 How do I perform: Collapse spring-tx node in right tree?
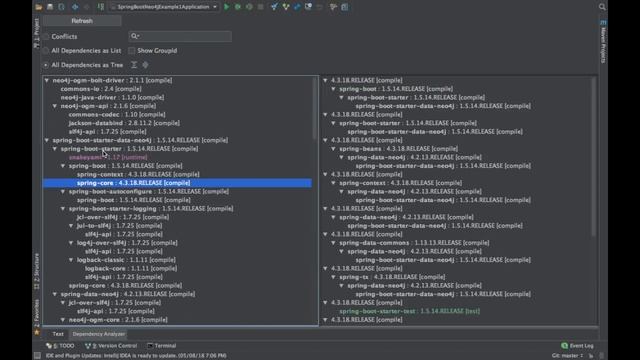coord(333,277)
